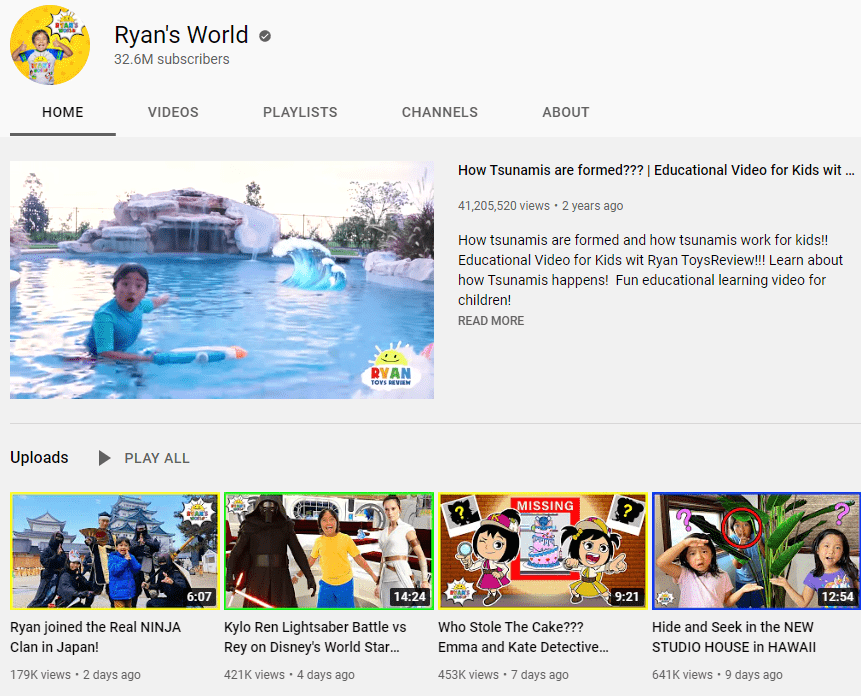The height and width of the screenshot is (696, 861).
Task: Click the Ryan ToysReview logo on featured video
Action: coord(391,368)
